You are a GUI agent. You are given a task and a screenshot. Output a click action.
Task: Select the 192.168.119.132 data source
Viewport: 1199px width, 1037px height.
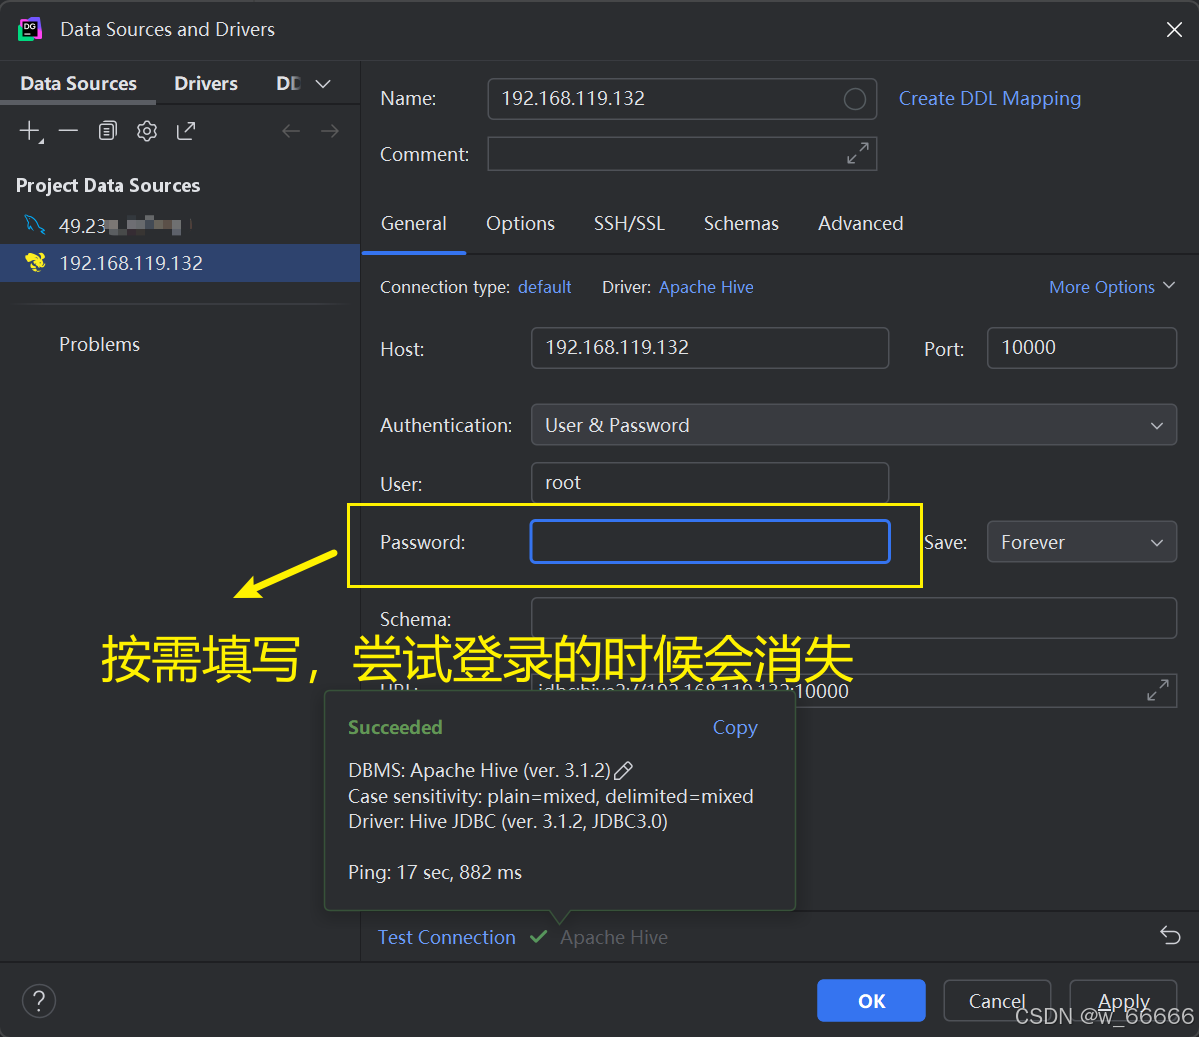(180, 263)
